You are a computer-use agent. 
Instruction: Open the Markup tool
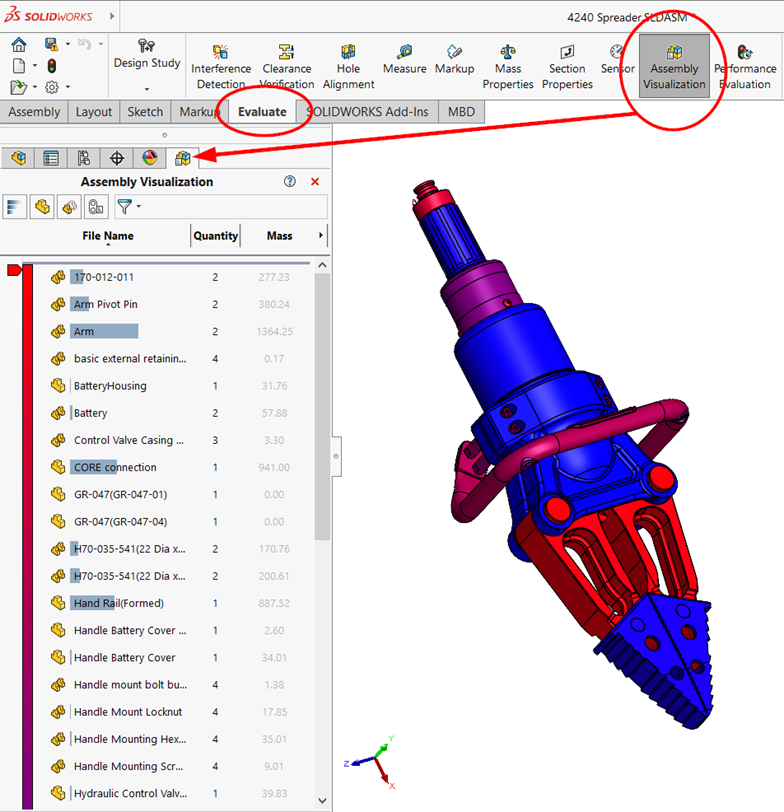(454, 59)
